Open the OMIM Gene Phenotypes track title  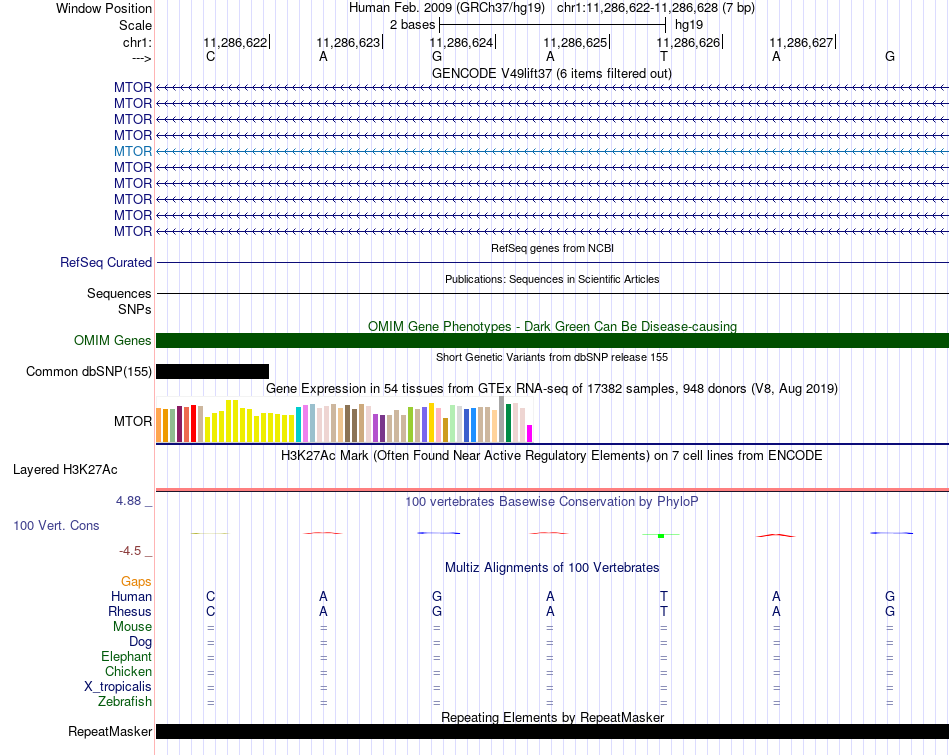(x=552, y=326)
